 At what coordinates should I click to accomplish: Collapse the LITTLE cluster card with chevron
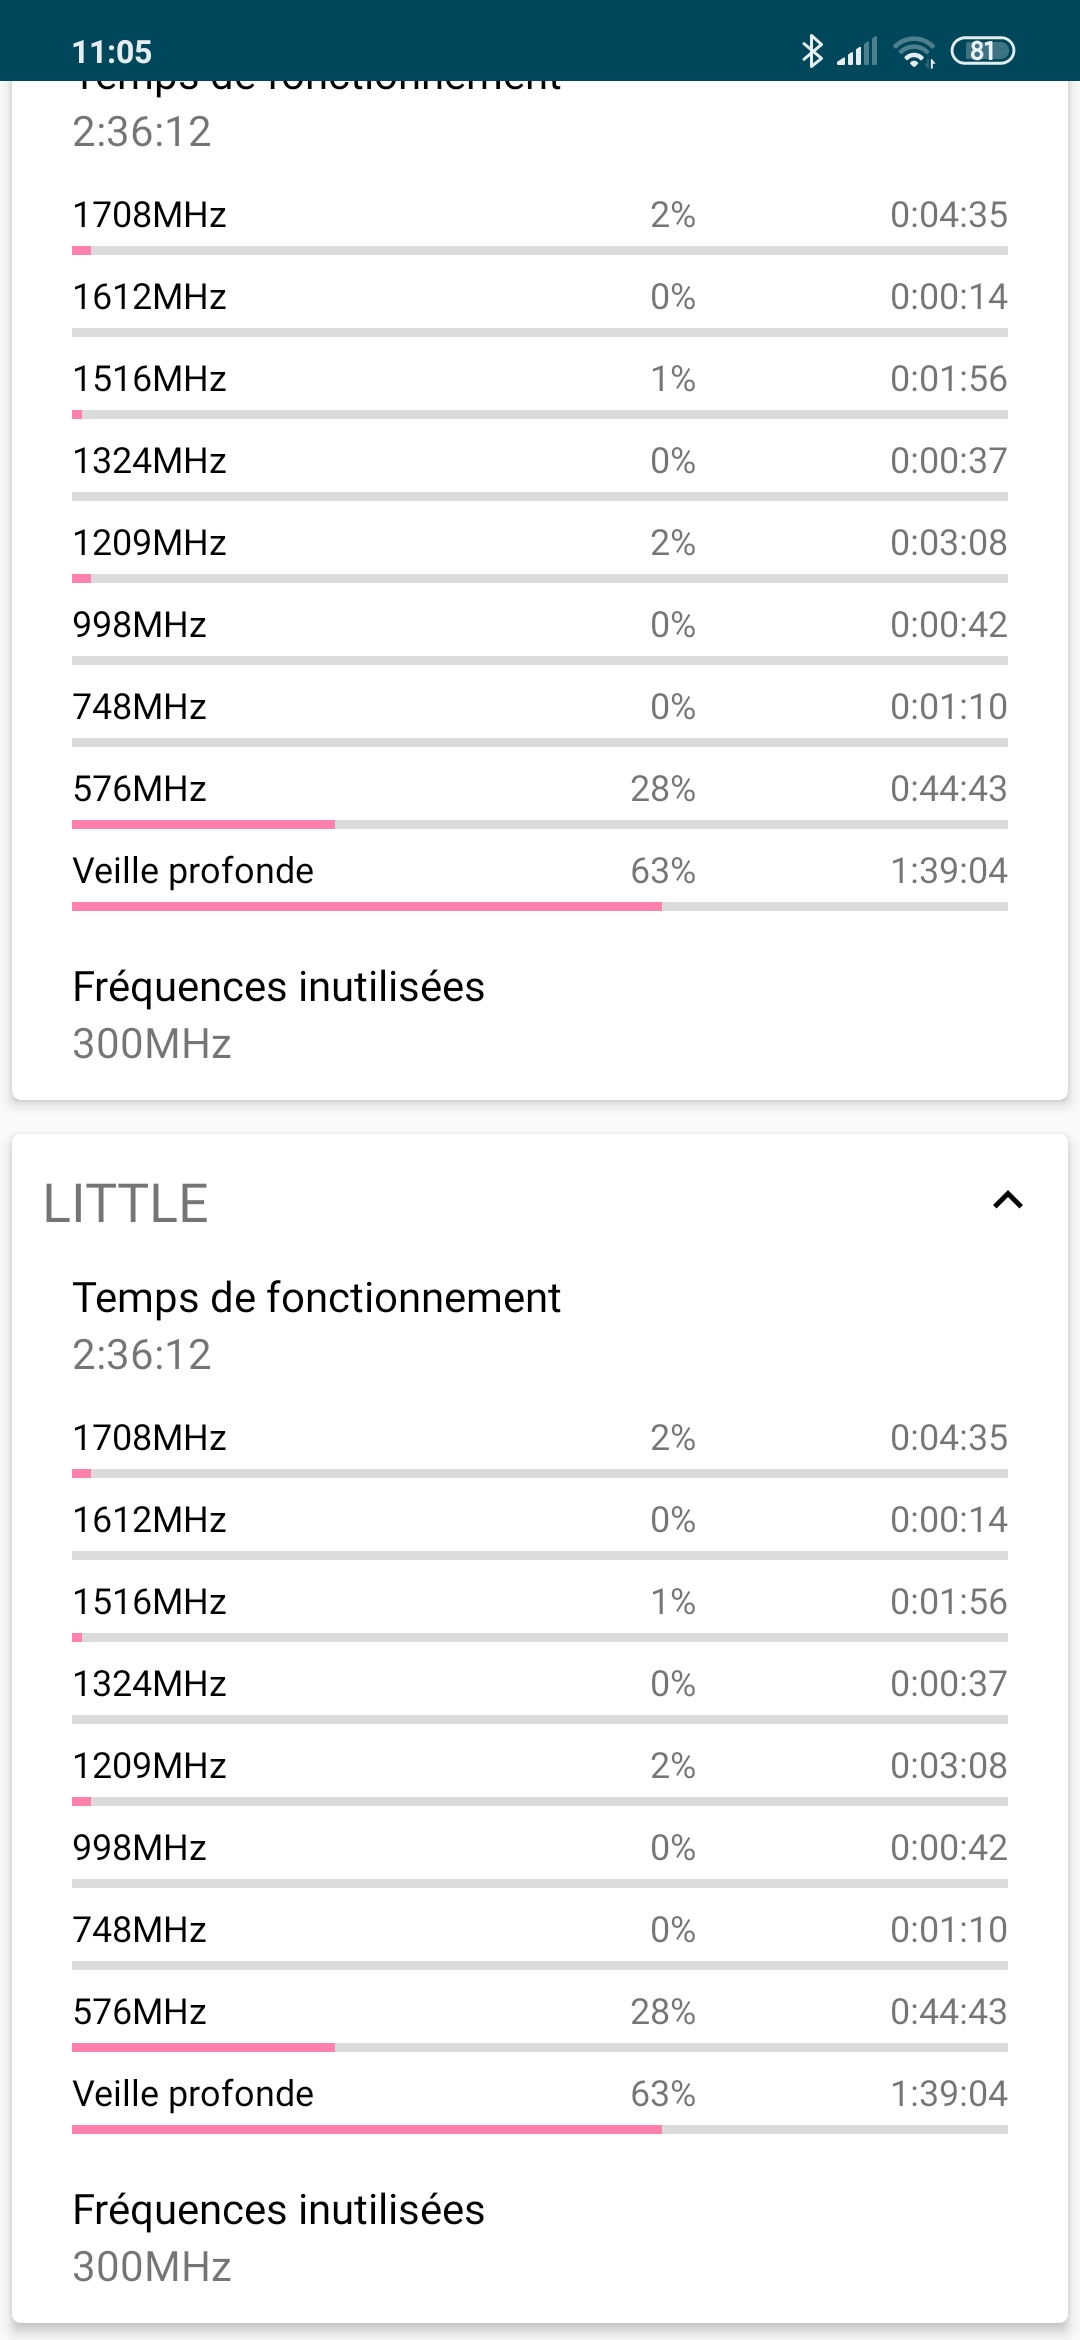click(1007, 1200)
